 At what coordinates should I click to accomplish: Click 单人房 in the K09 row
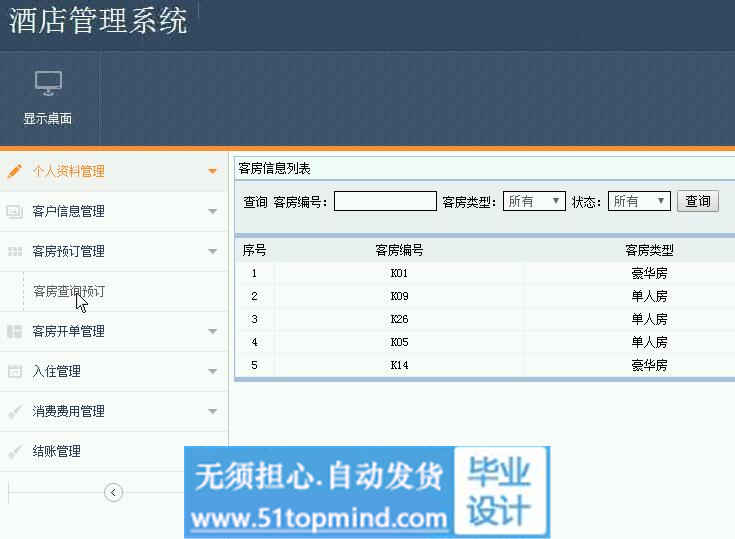tap(649, 296)
